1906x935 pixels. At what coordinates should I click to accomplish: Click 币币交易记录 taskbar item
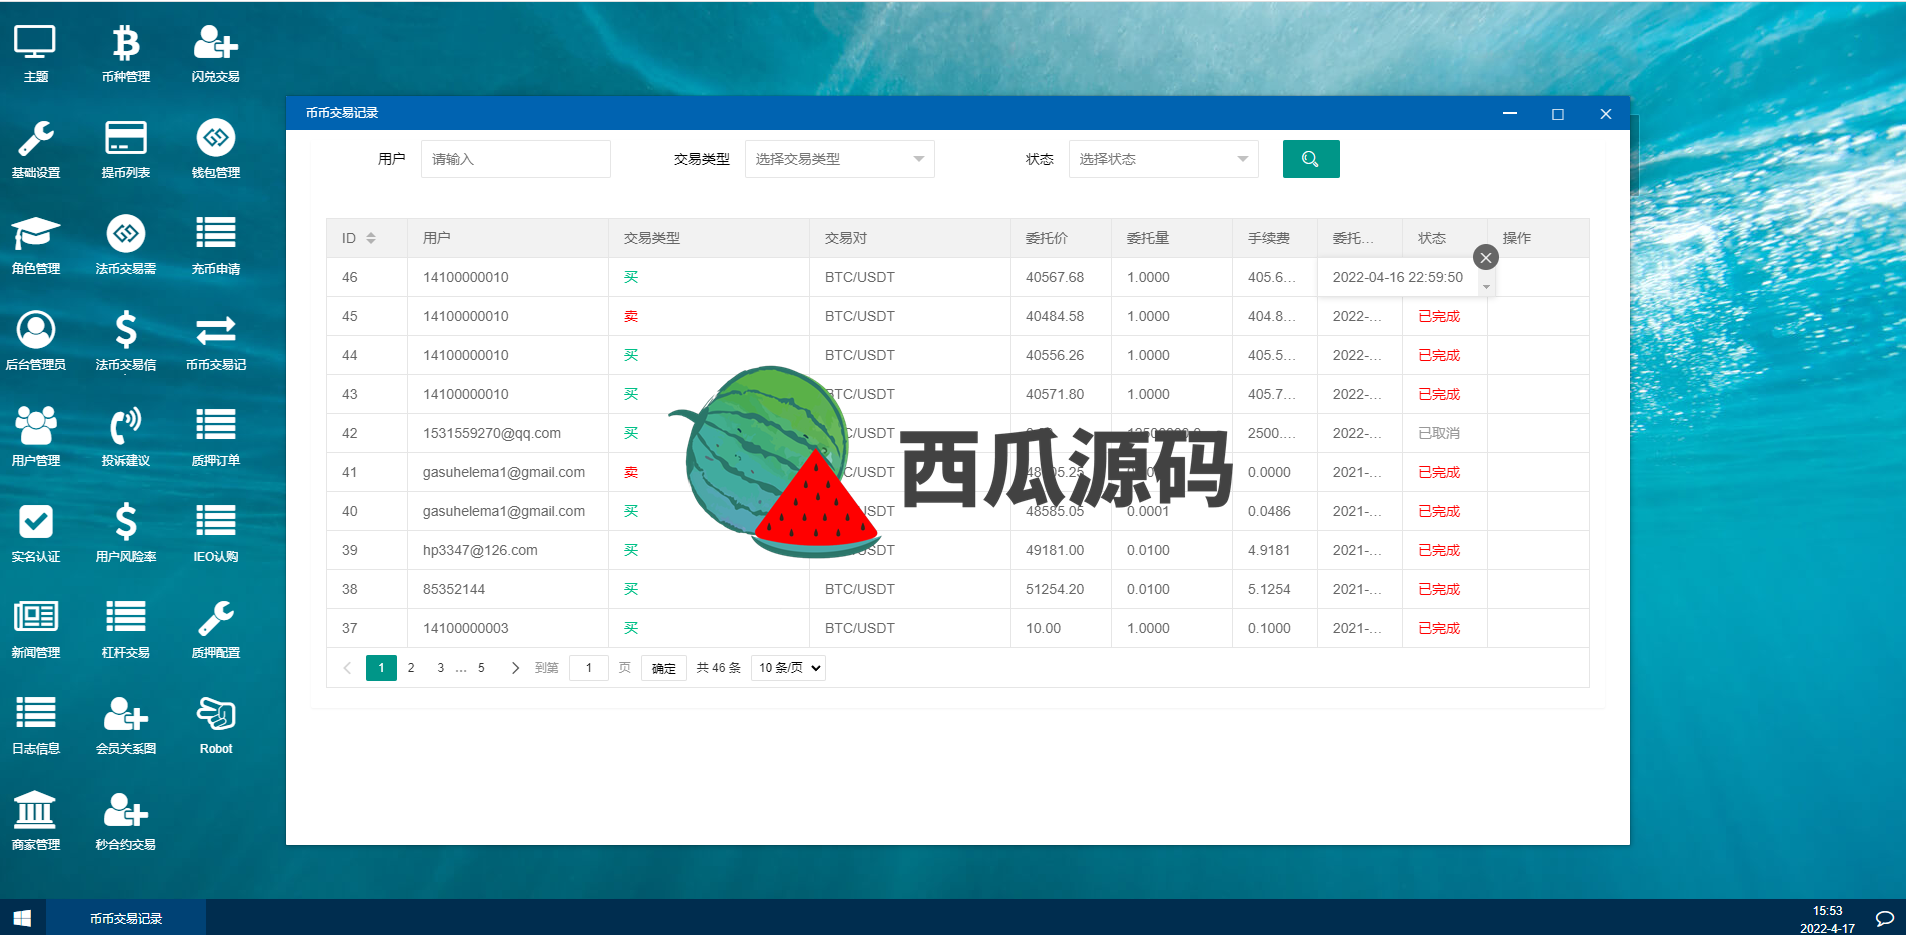pos(126,917)
